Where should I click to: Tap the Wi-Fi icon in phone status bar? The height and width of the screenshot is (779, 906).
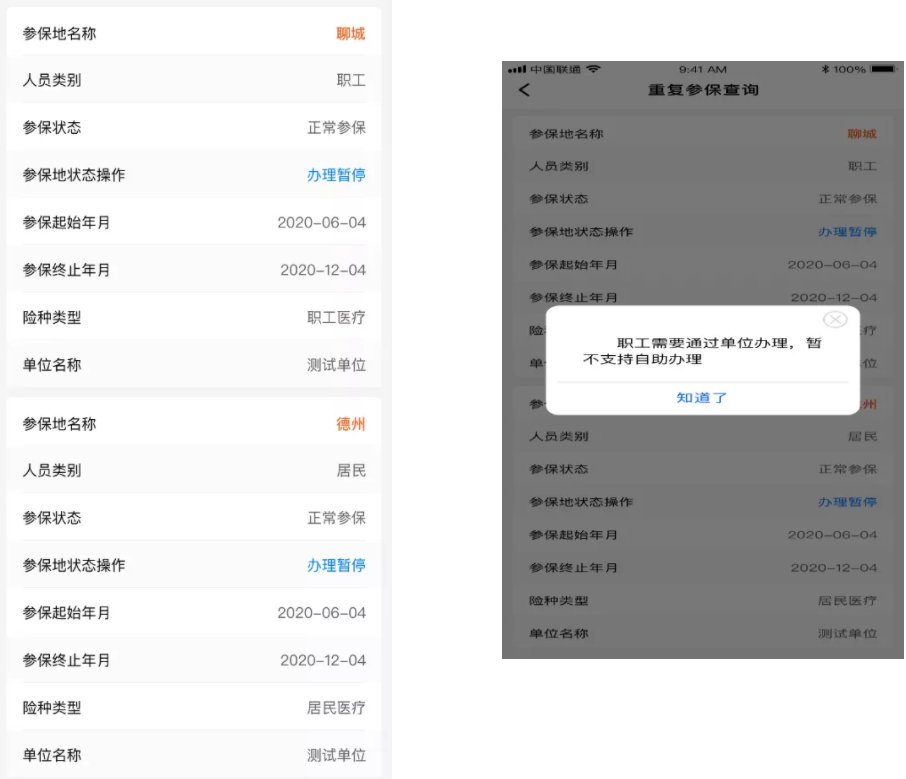tap(594, 69)
